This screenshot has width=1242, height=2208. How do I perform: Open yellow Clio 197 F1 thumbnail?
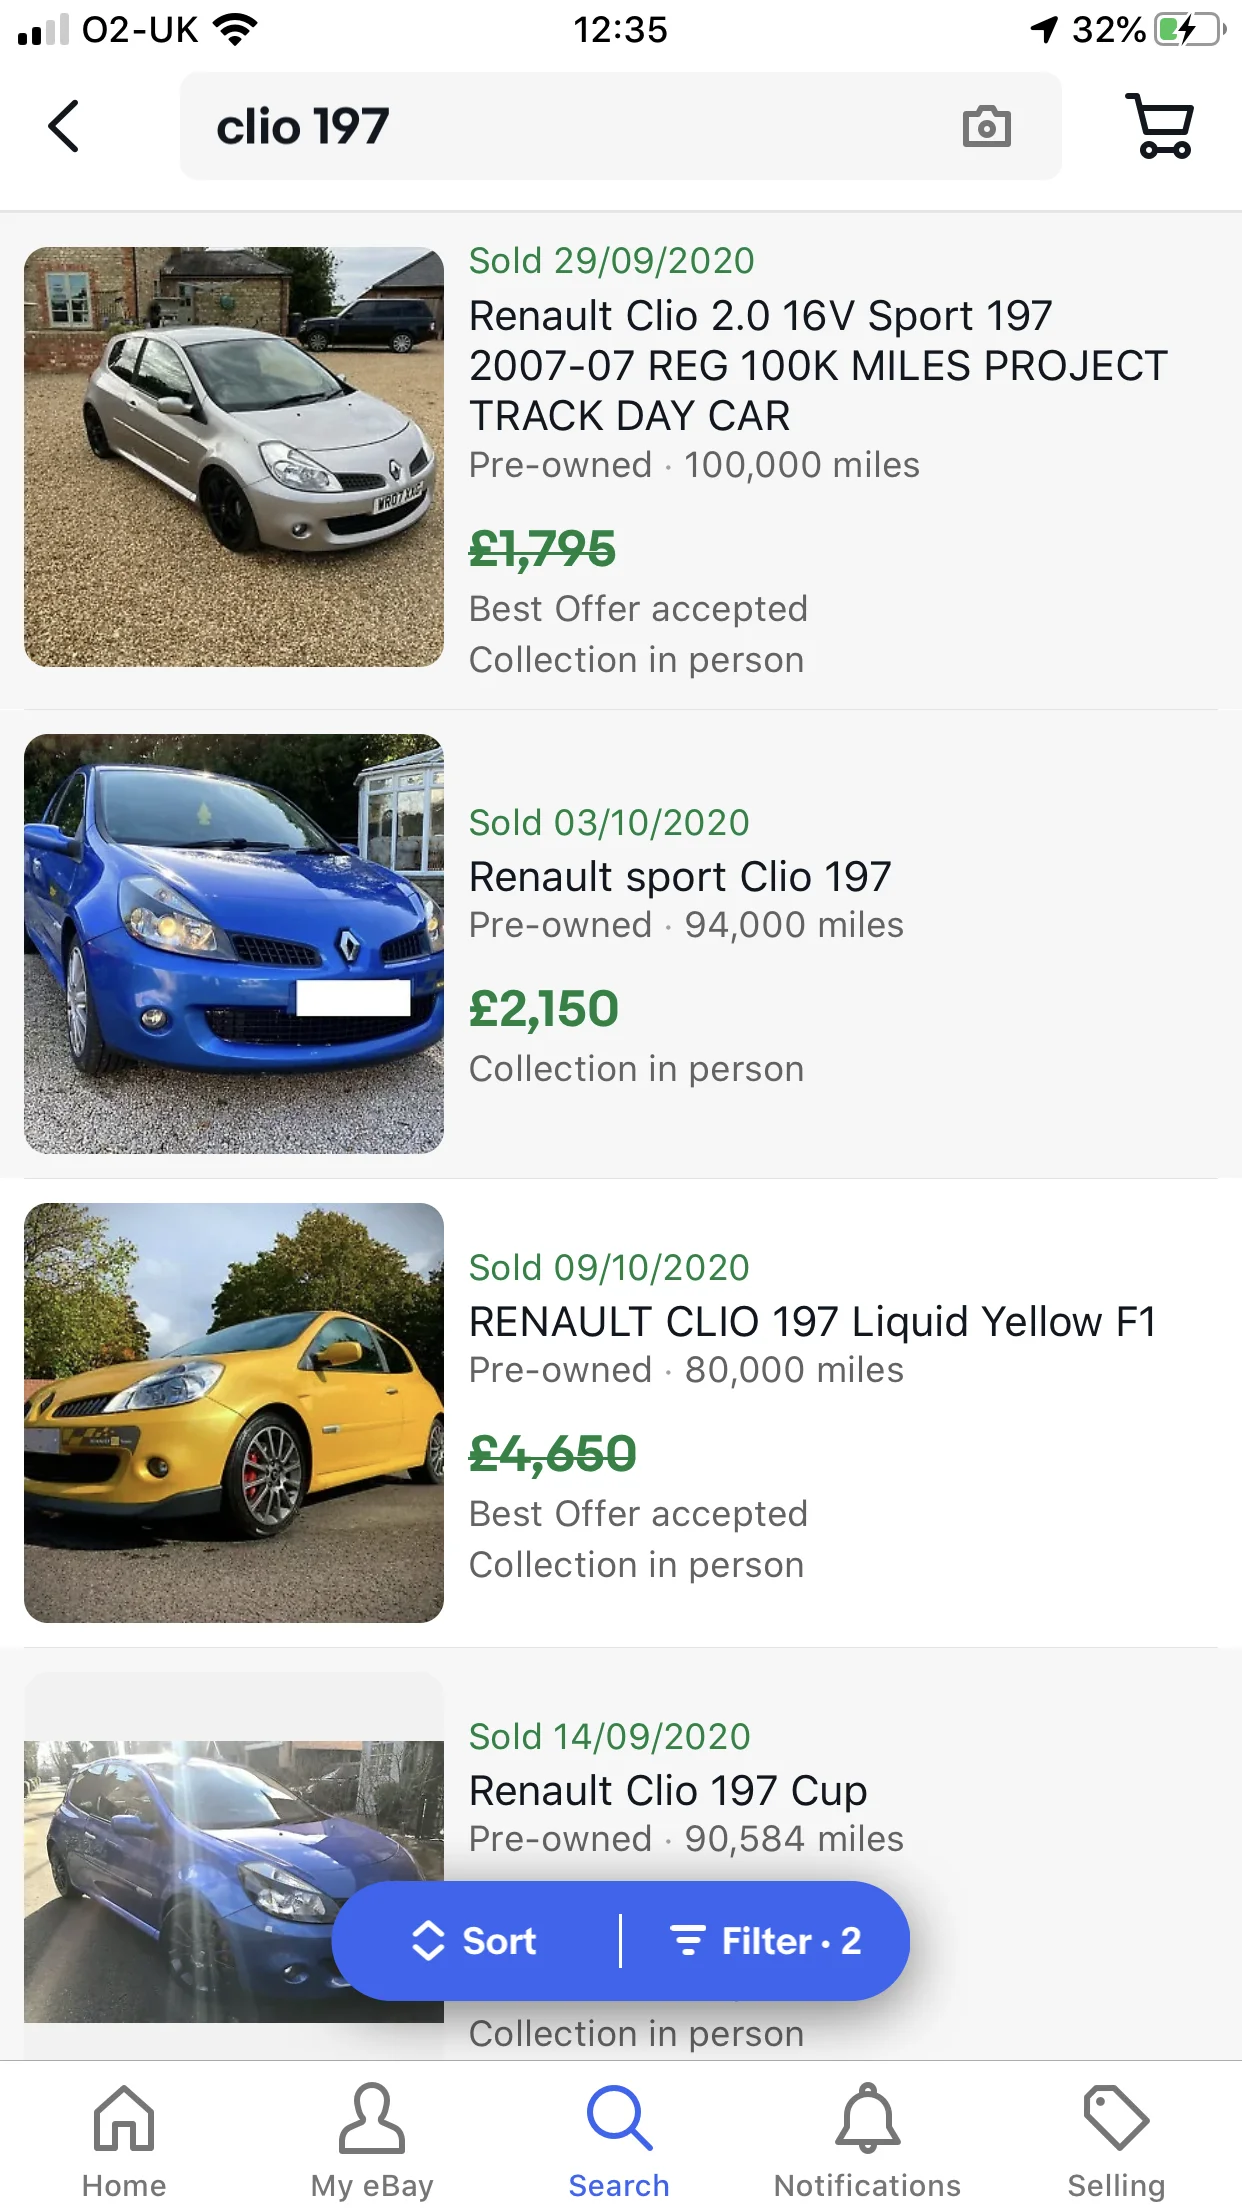click(x=234, y=1413)
